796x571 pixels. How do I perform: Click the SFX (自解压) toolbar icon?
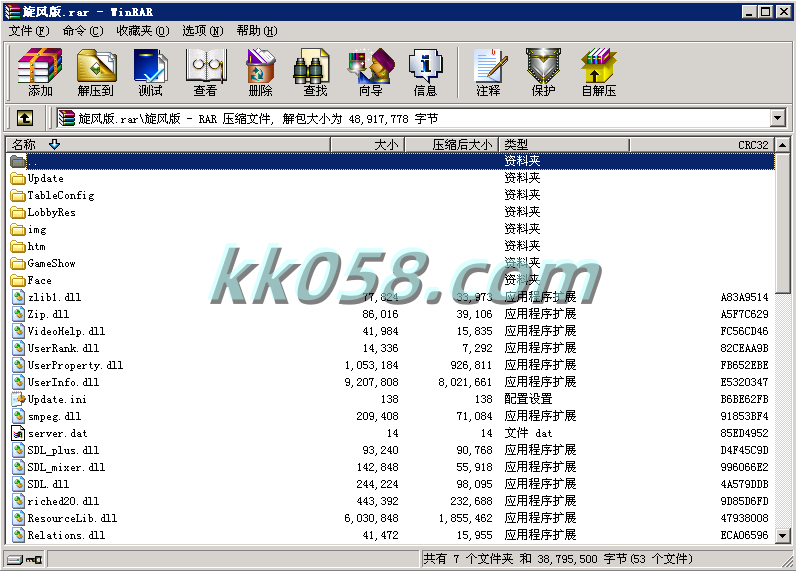click(x=599, y=73)
